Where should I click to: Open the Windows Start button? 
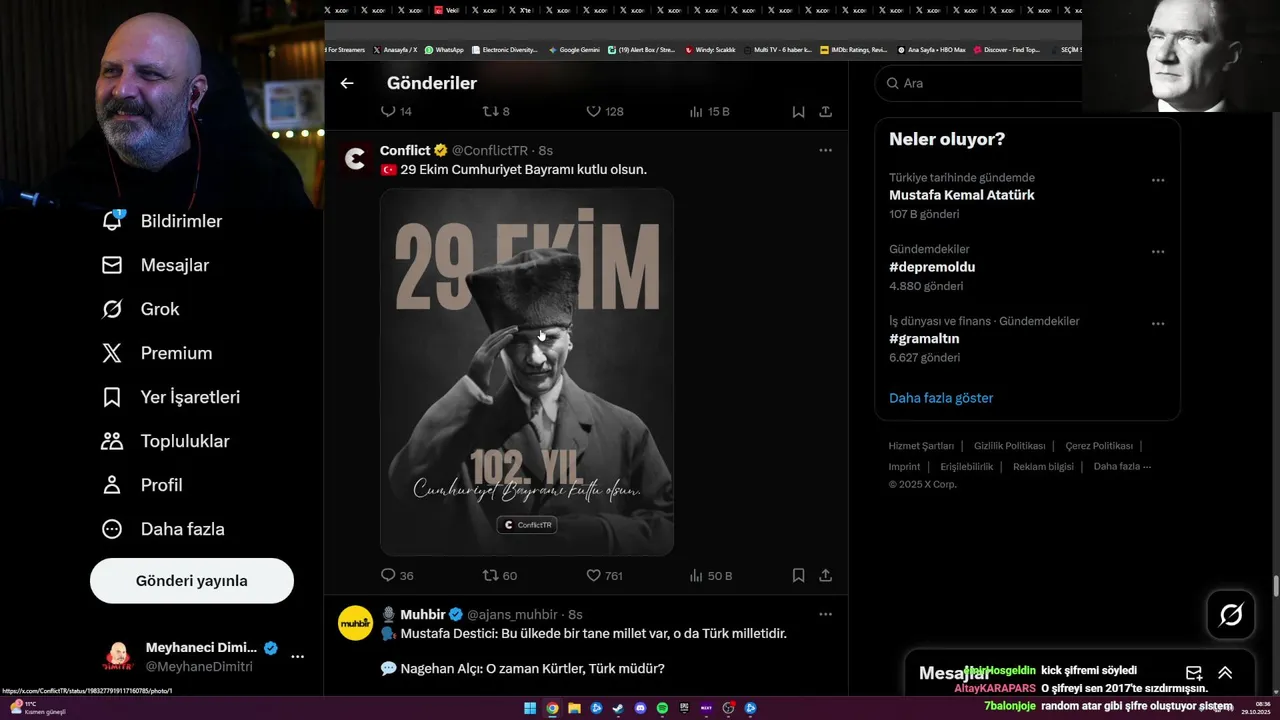pyautogui.click(x=530, y=708)
